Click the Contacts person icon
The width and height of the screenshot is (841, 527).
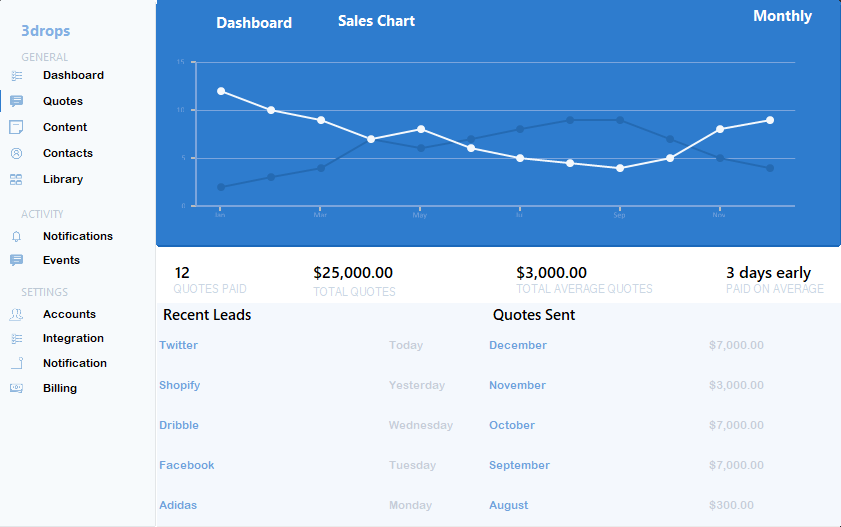[x=16, y=153]
